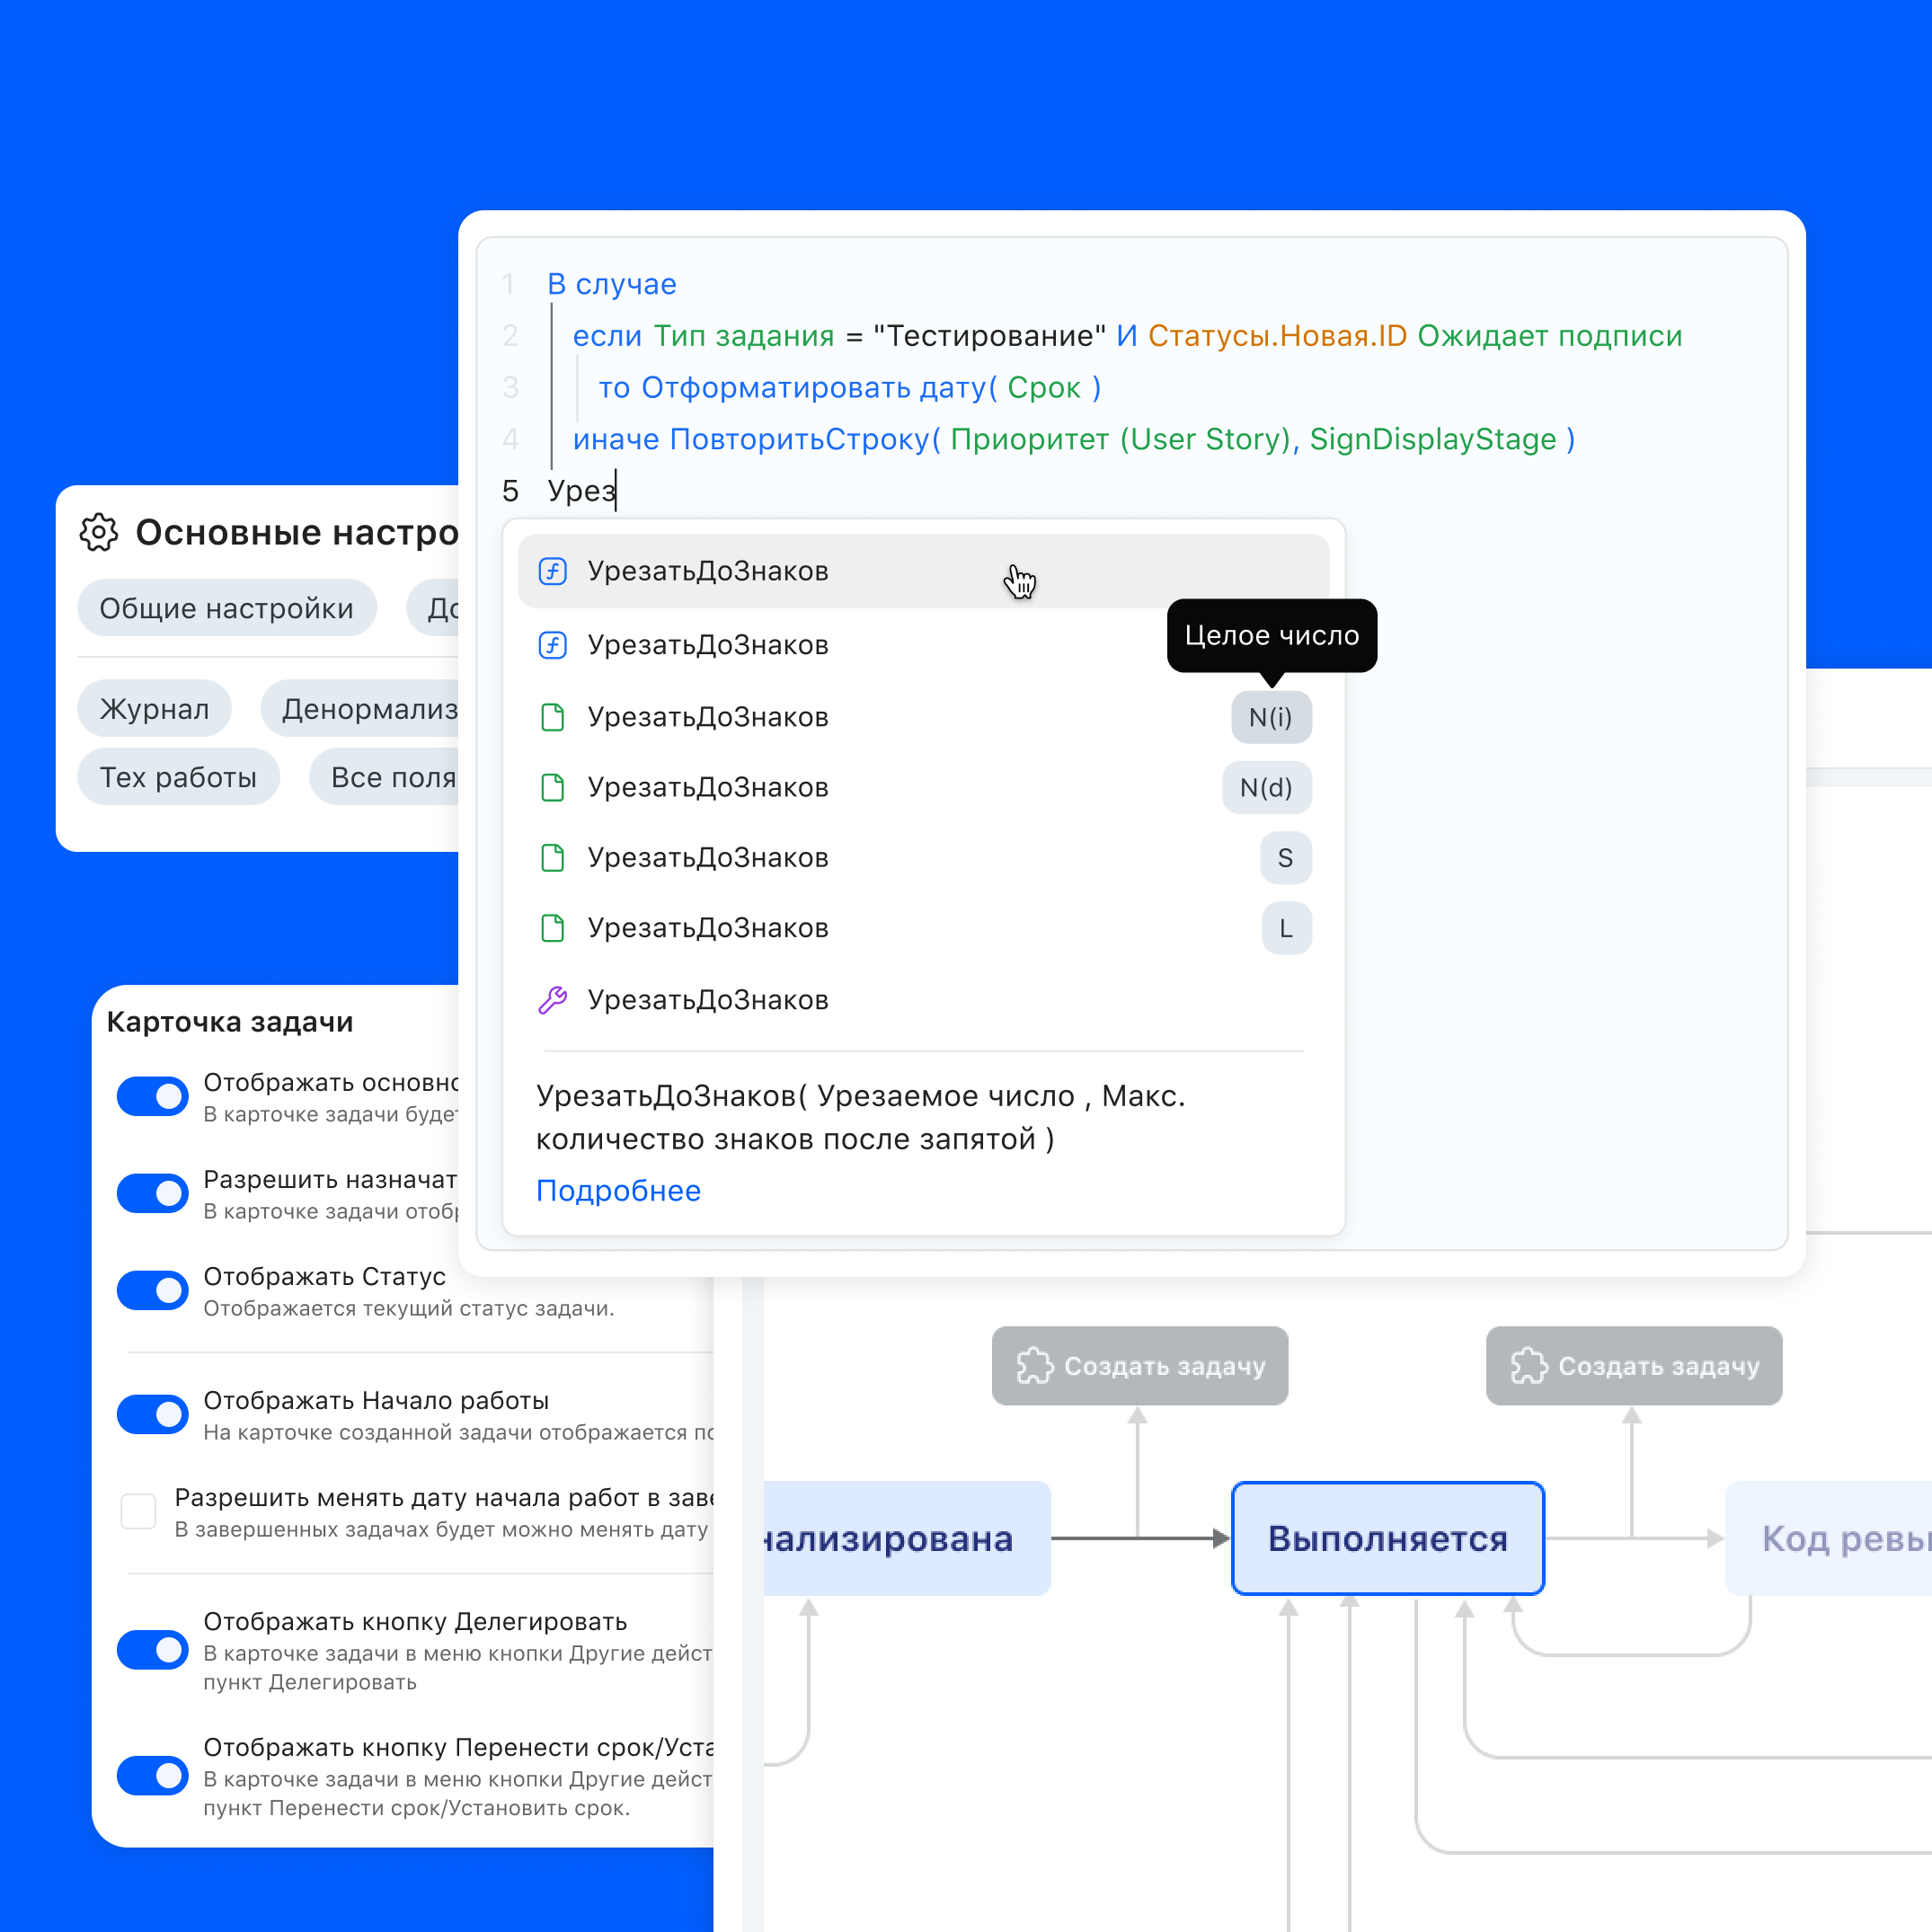Click the settings gear icon beside Основные настройки
Viewport: 1932px width, 1932px height.
tap(99, 532)
